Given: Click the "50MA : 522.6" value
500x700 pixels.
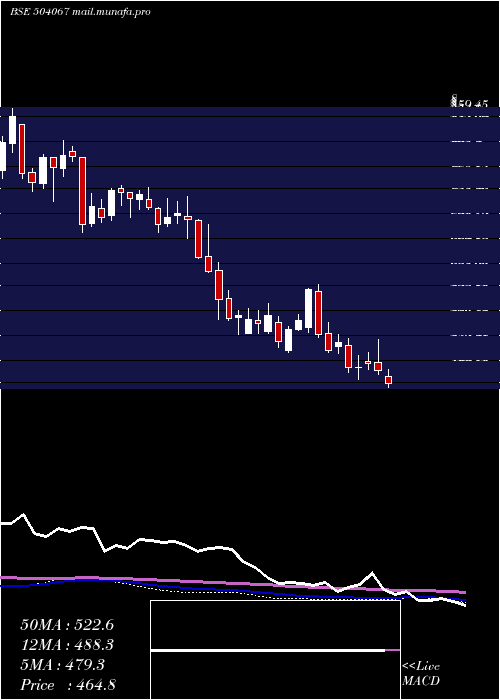Looking at the screenshot, I should pyautogui.click(x=67, y=625).
